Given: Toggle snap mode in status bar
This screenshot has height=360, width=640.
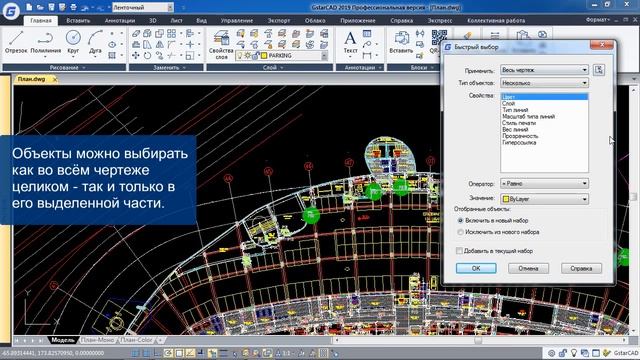Looking at the screenshot, I should [135, 353].
